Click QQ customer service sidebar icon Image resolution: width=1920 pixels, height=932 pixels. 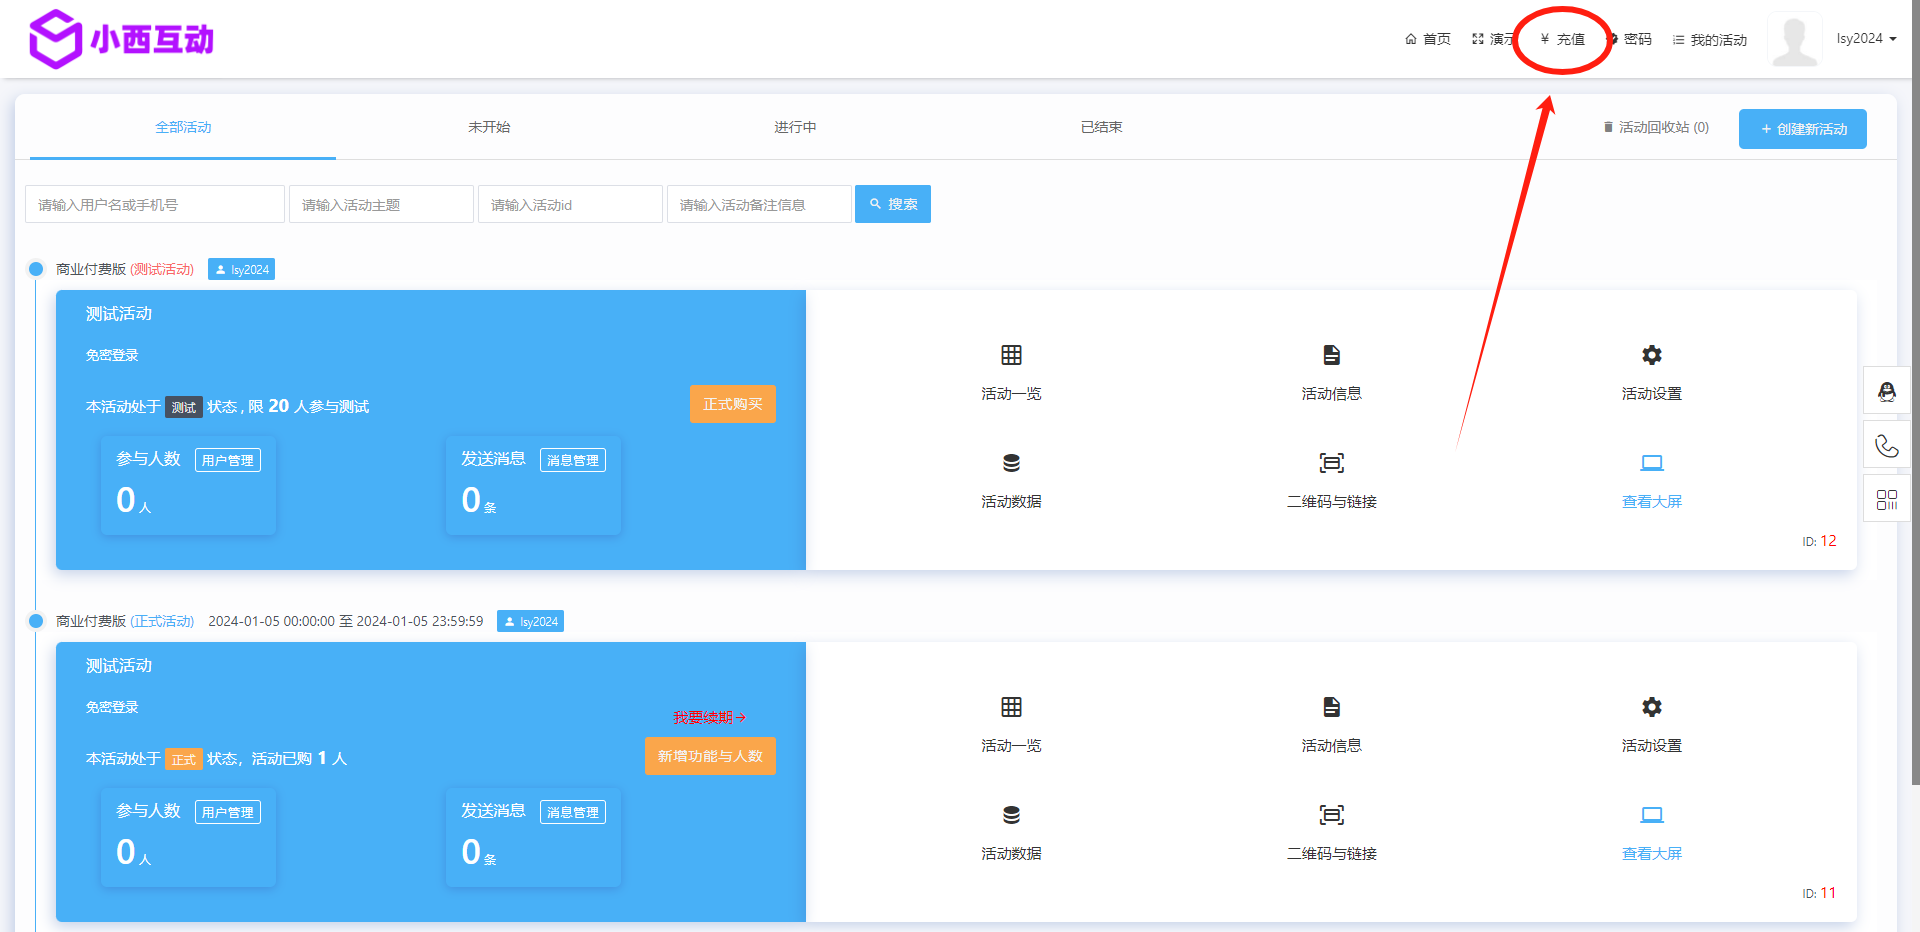(1886, 391)
